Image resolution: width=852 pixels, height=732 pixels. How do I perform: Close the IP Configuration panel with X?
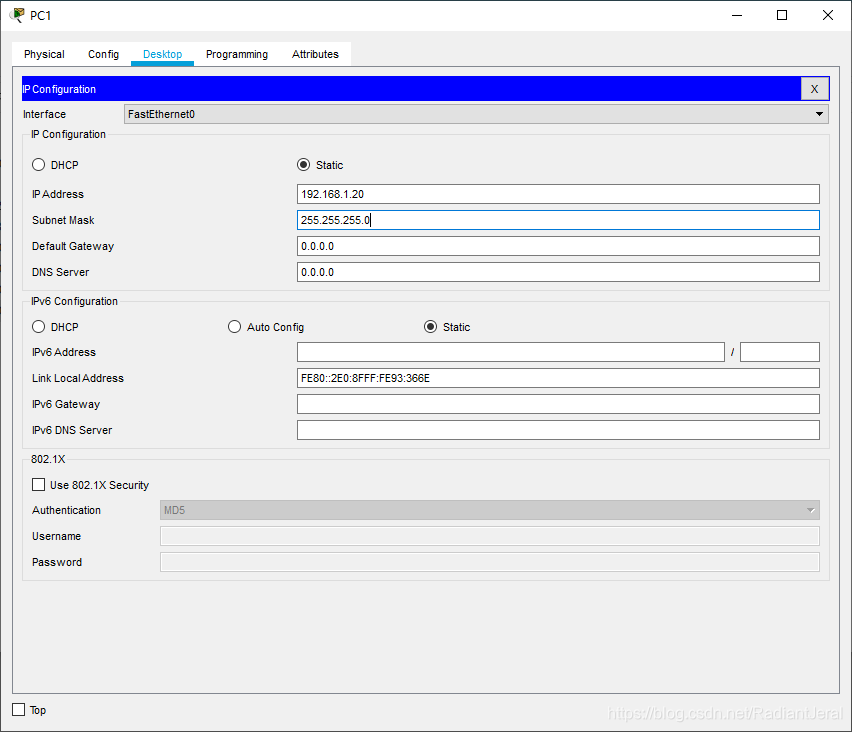[x=815, y=89]
